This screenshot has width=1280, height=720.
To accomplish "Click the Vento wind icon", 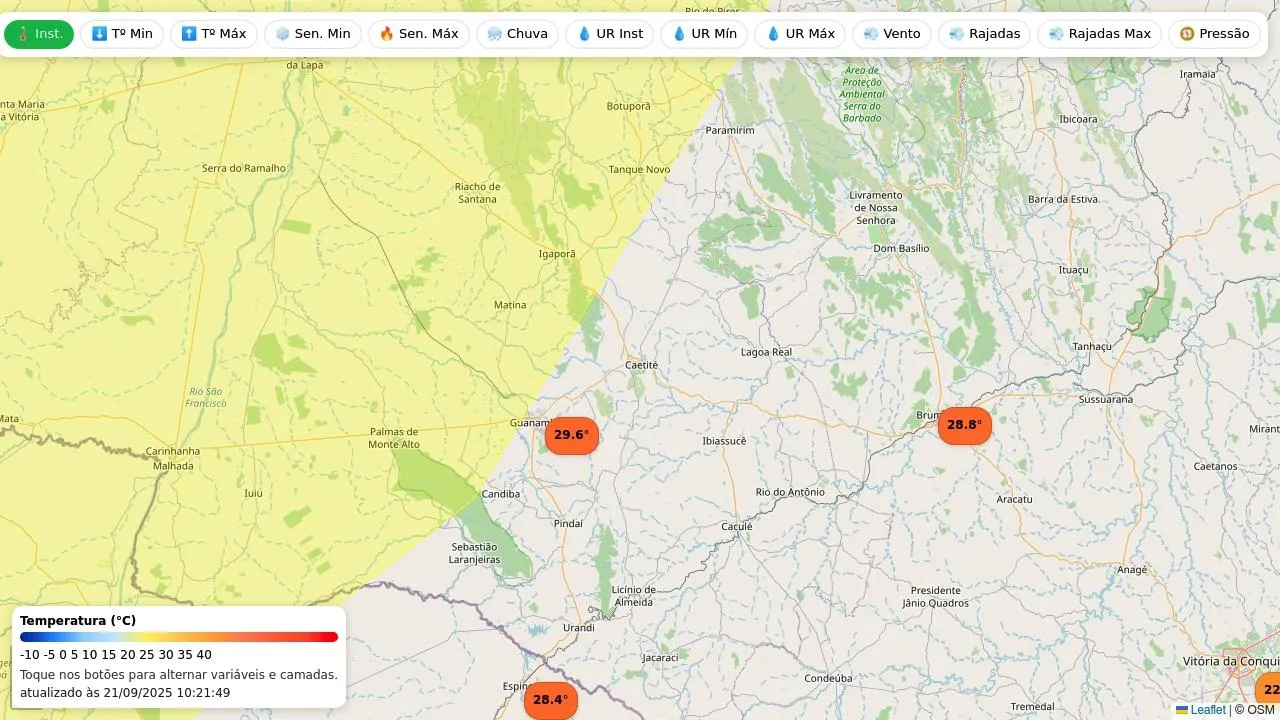I will [x=871, y=34].
